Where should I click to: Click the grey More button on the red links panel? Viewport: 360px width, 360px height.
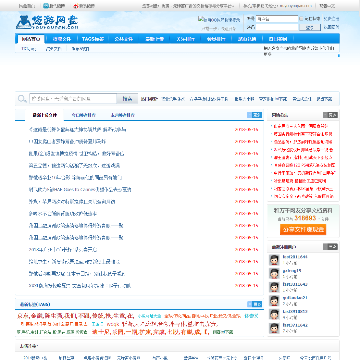(x=330, y=115)
